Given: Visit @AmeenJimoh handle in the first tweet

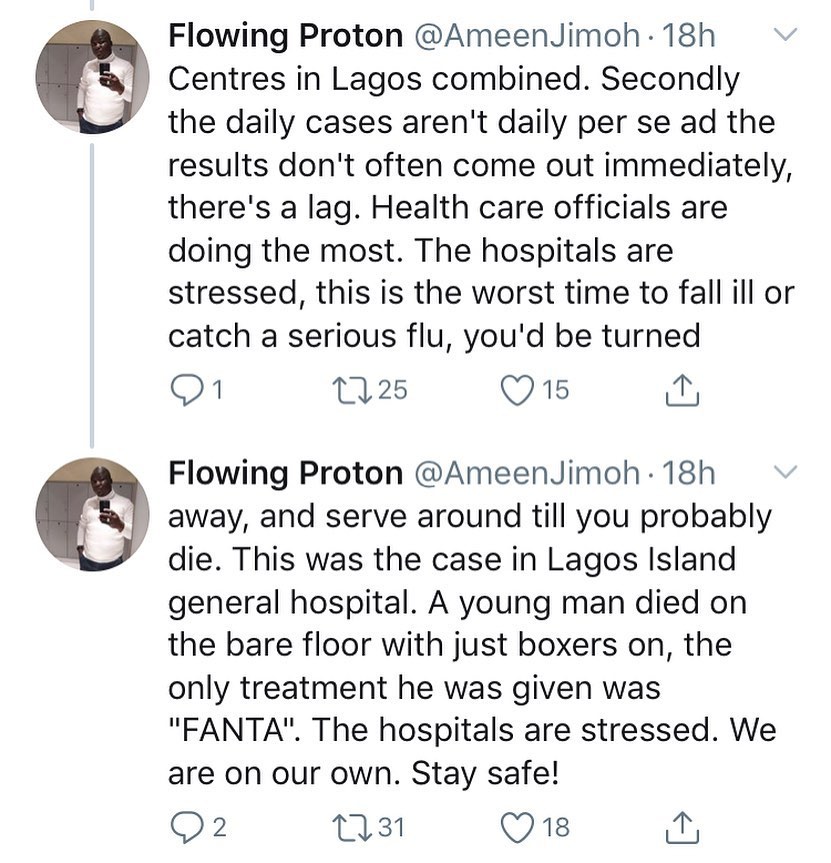Looking at the screenshot, I should [x=526, y=36].
